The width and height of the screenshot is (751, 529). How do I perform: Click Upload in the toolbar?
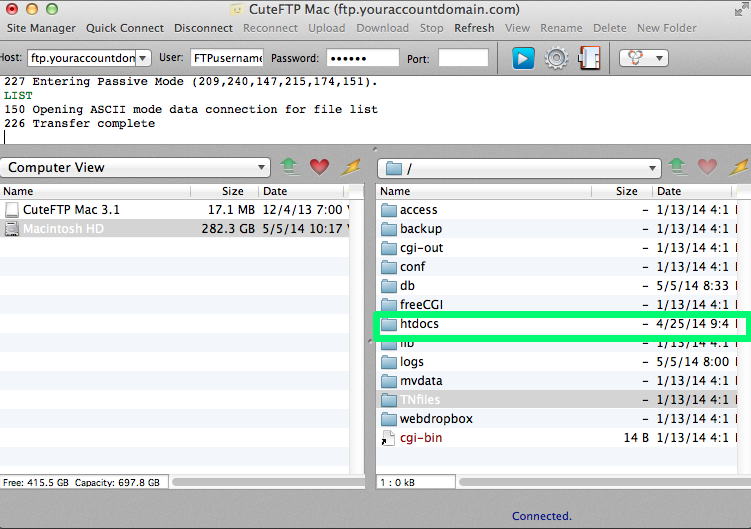tap(327, 28)
